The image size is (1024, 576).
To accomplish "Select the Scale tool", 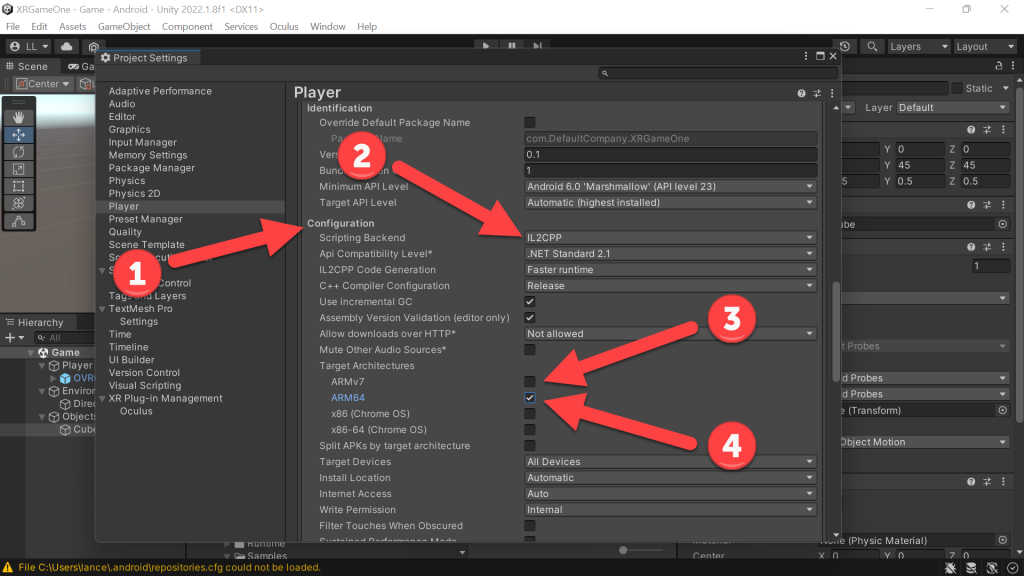I will coord(18,169).
